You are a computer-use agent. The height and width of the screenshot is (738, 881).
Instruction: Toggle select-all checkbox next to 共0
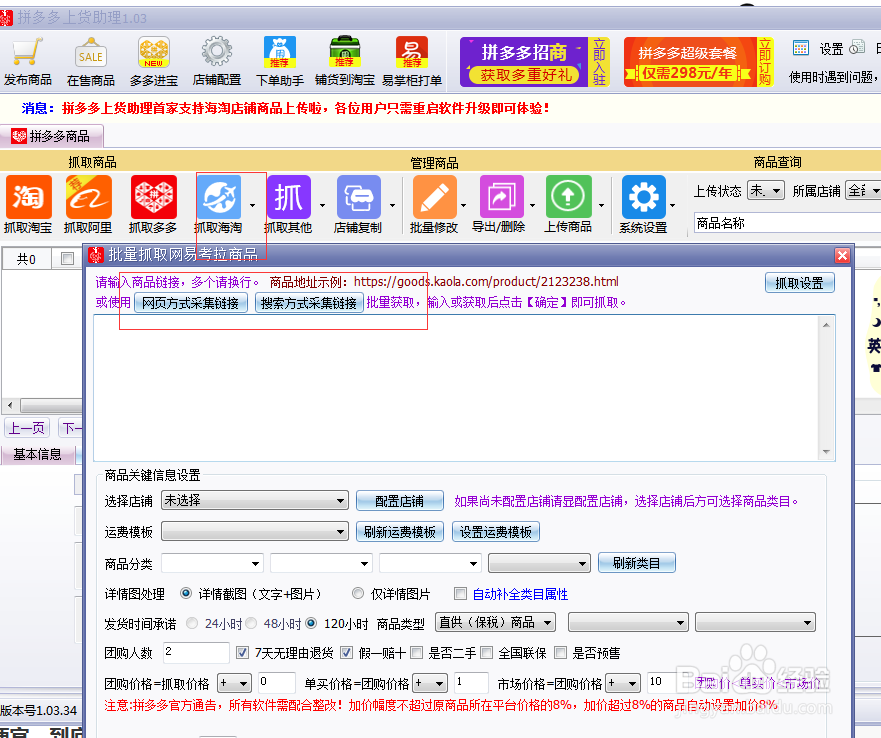67,259
